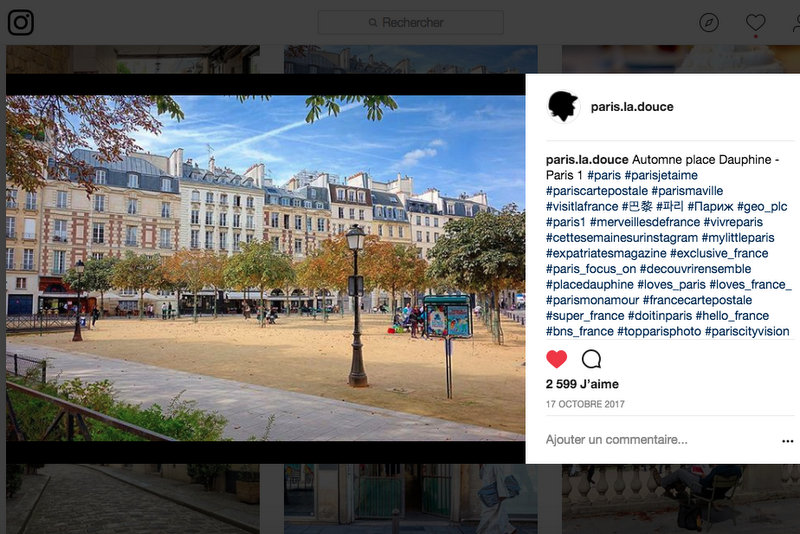
Task: Open the 17 OCTOBRE 2017 post date
Action: pos(585,404)
